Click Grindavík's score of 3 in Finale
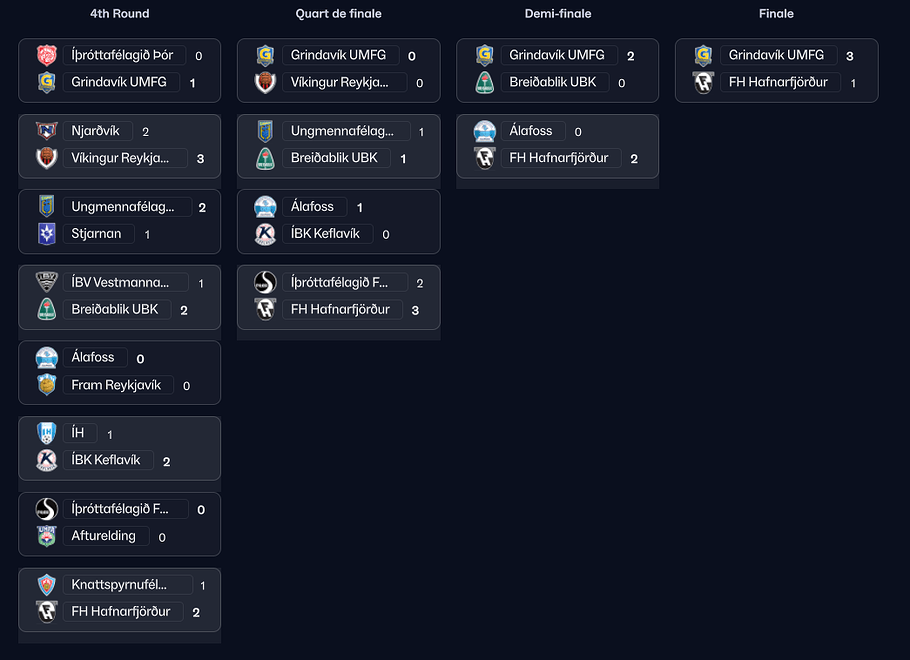910x660 pixels. point(850,56)
